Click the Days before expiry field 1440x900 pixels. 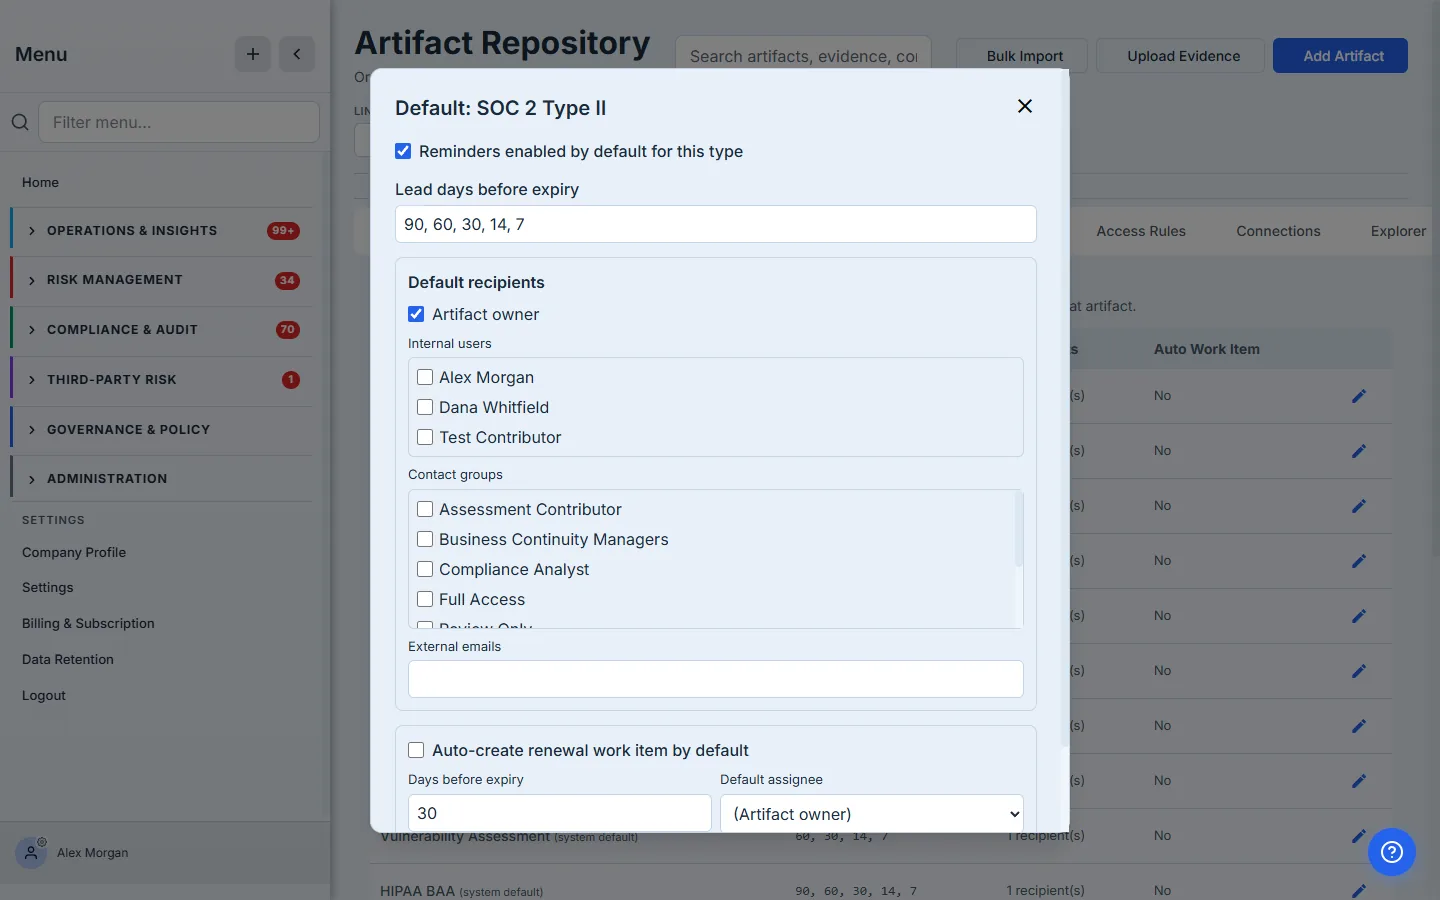pyautogui.click(x=560, y=813)
